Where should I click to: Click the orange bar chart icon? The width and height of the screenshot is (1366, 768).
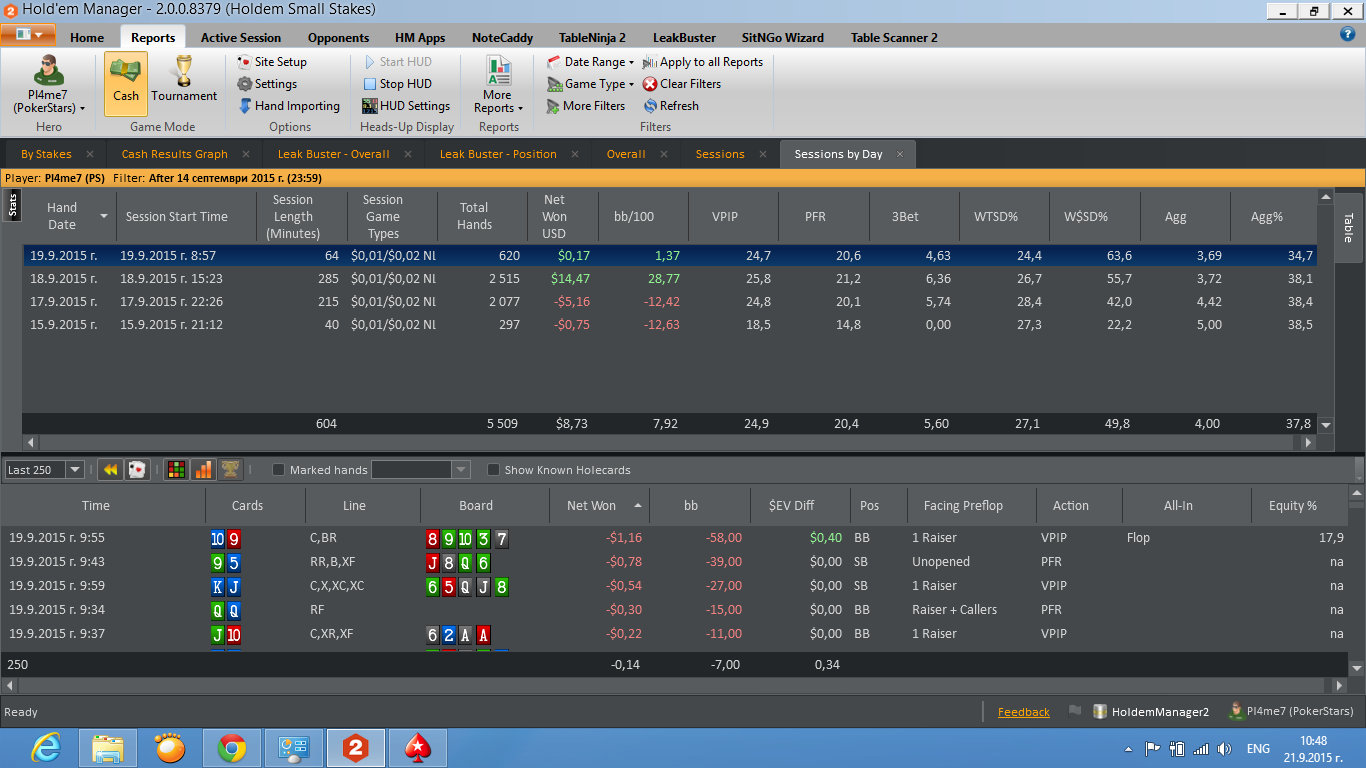pyautogui.click(x=203, y=470)
